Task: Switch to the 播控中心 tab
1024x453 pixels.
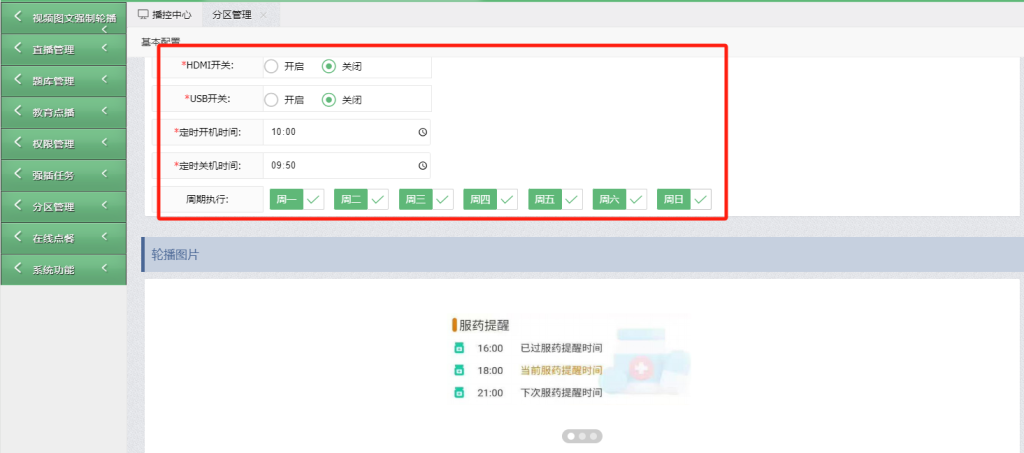Action: click(165, 15)
